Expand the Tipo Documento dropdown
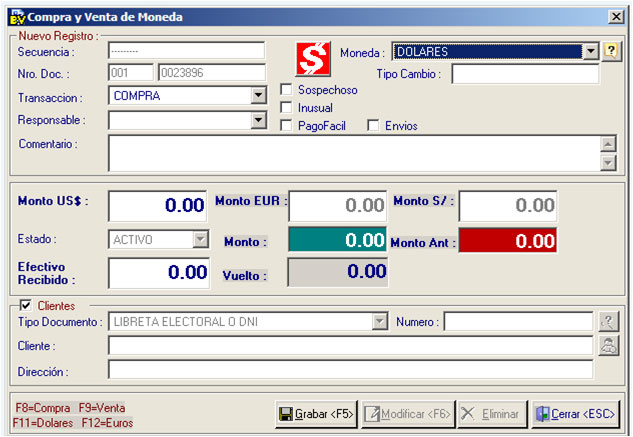Screen dimensions: 633x437 pyautogui.click(x=379, y=321)
